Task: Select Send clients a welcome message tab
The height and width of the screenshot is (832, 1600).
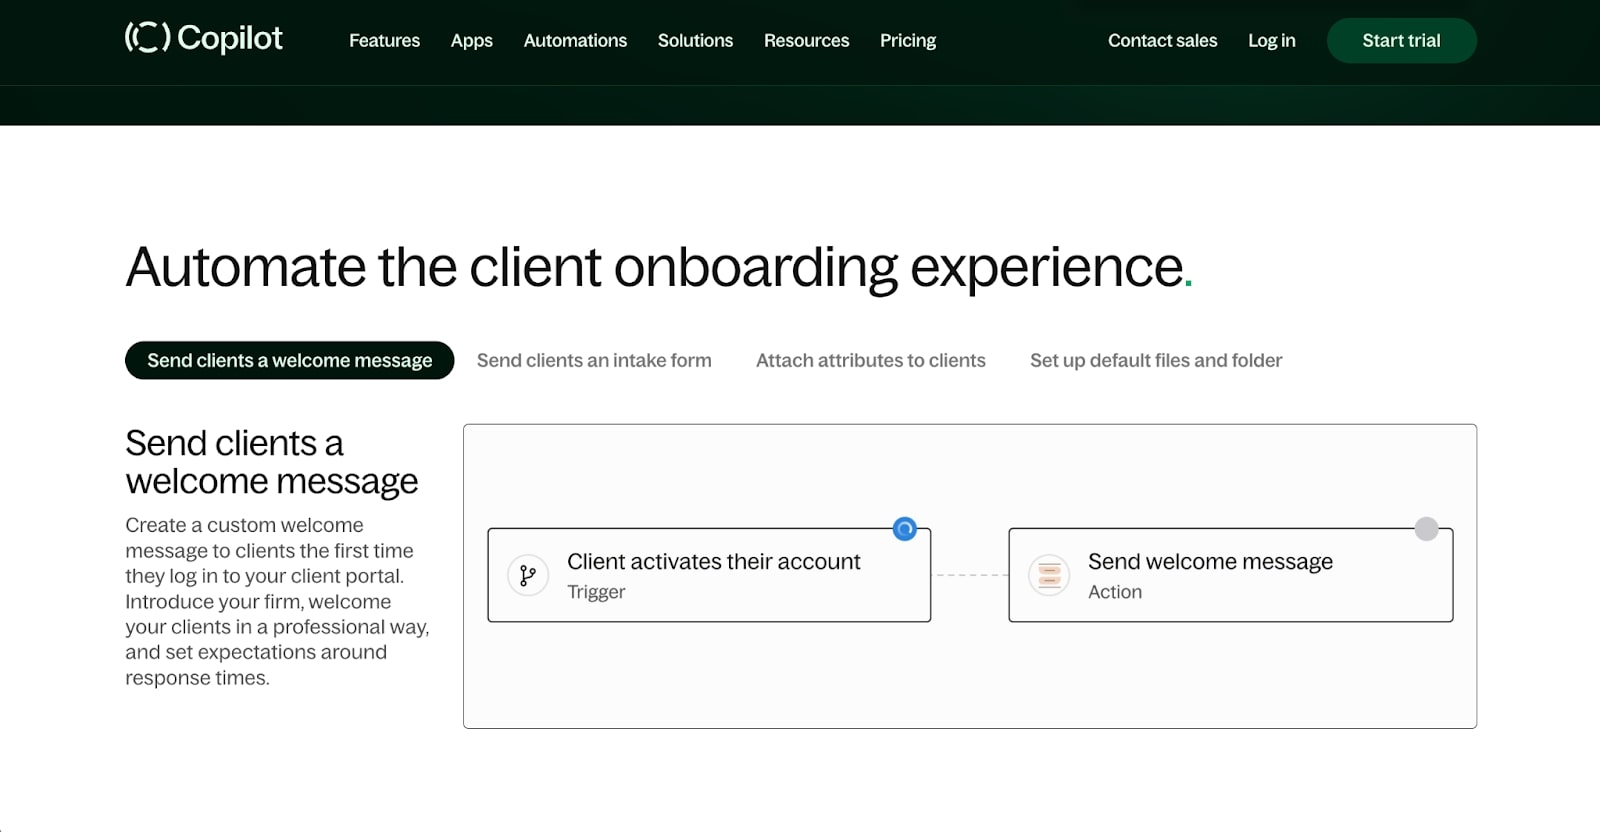Action: [290, 360]
